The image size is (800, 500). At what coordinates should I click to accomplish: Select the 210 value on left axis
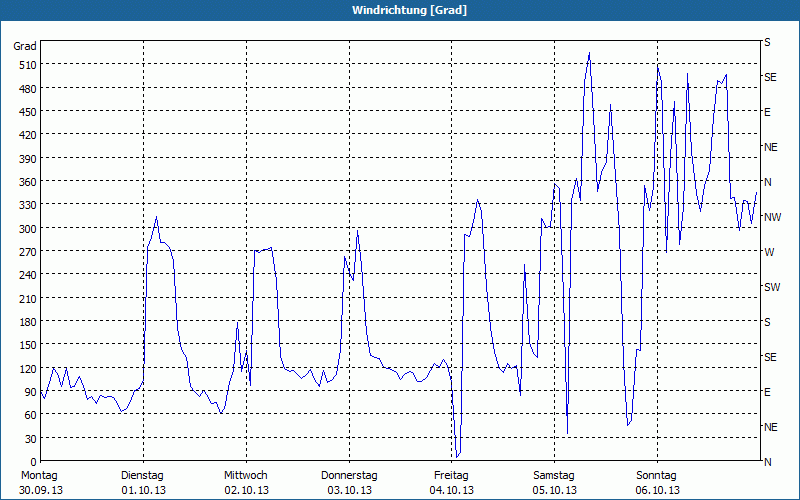coord(28,298)
